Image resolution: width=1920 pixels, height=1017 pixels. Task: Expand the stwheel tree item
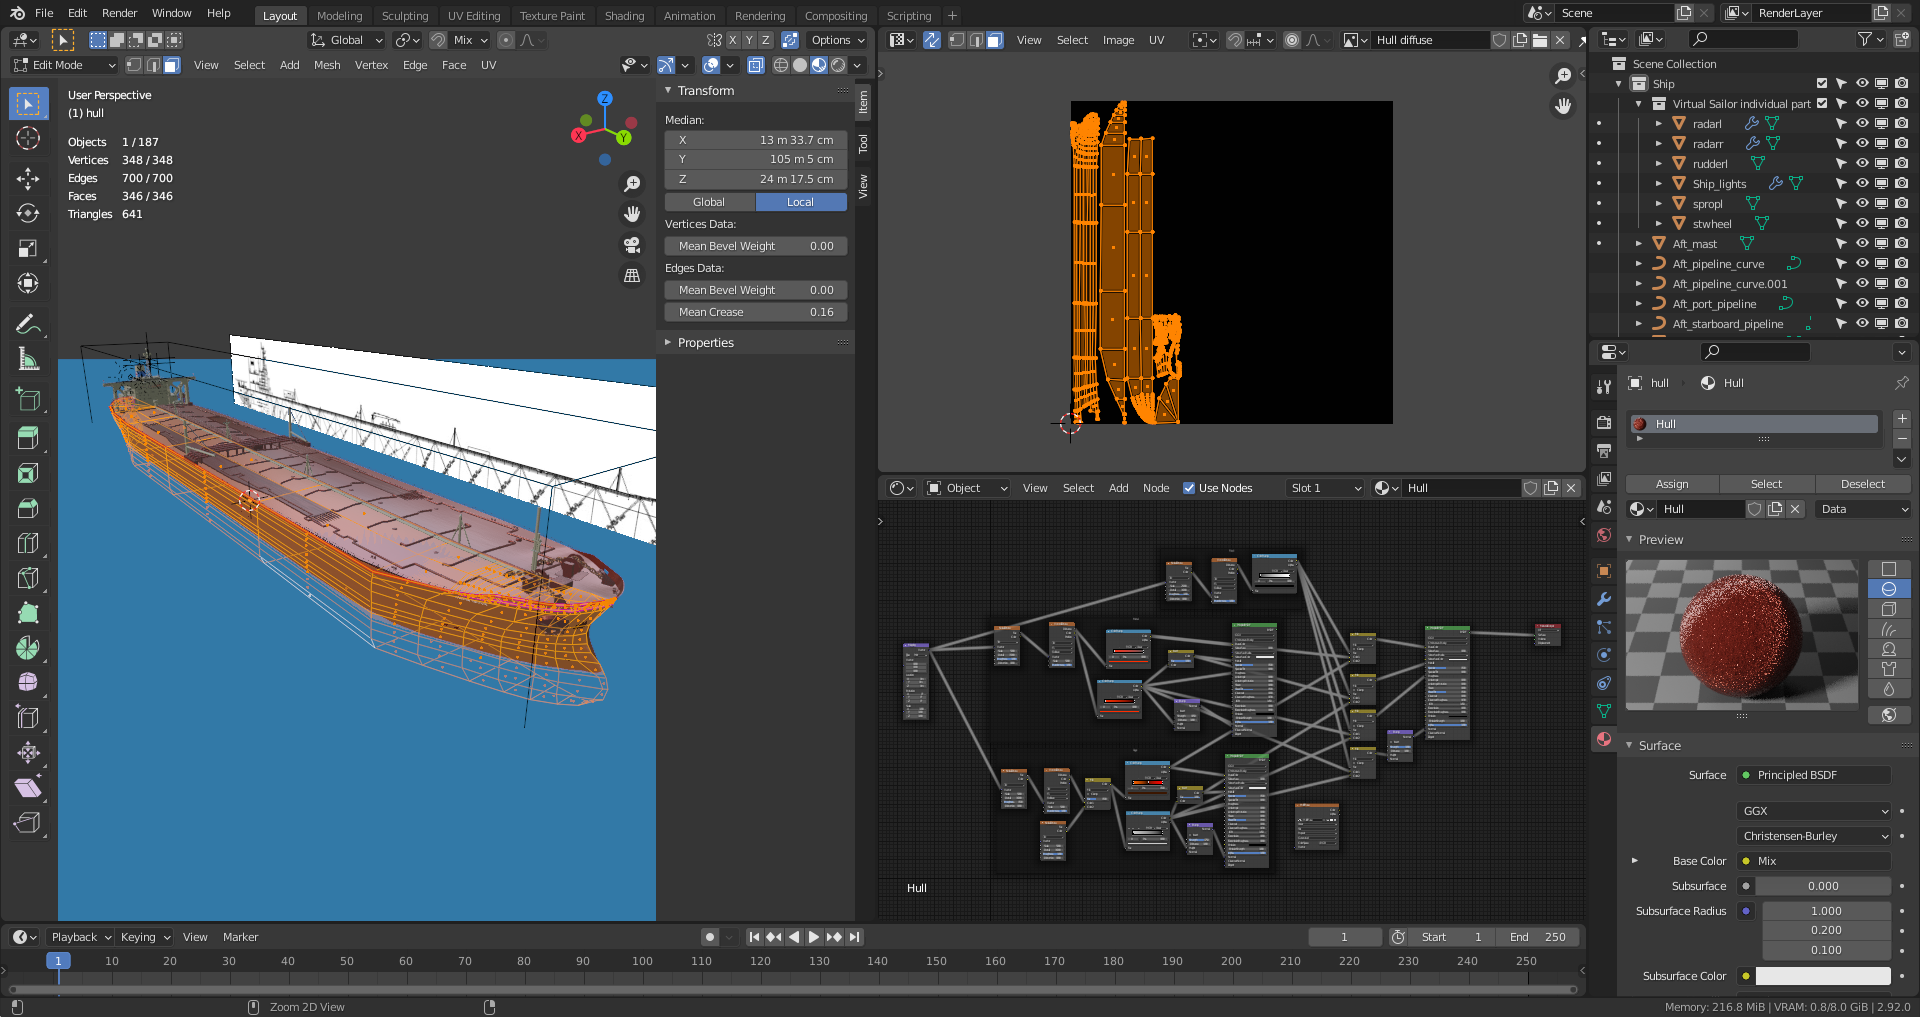tap(1659, 224)
